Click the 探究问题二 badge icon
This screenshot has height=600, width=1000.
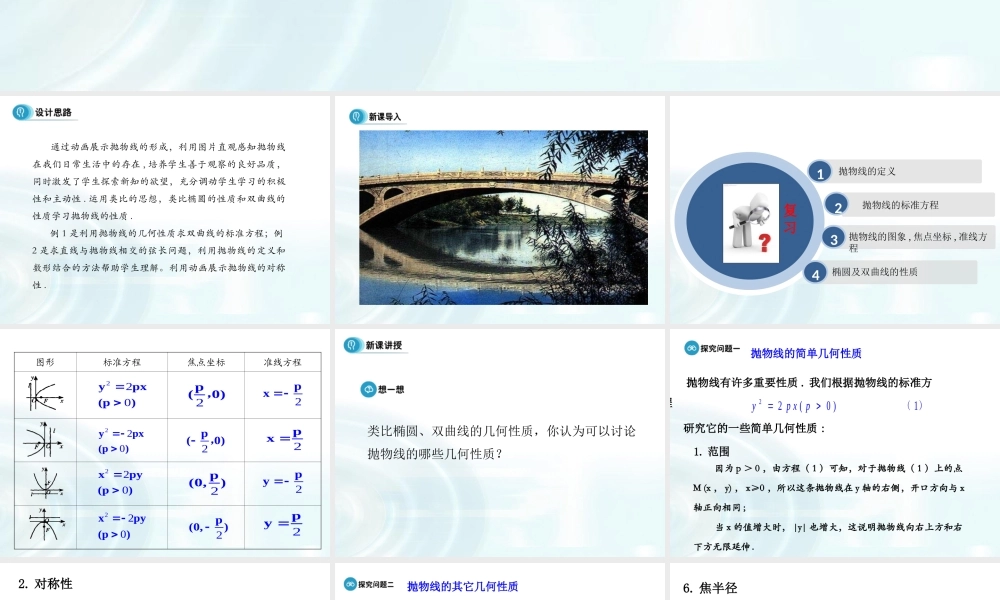pos(350,584)
